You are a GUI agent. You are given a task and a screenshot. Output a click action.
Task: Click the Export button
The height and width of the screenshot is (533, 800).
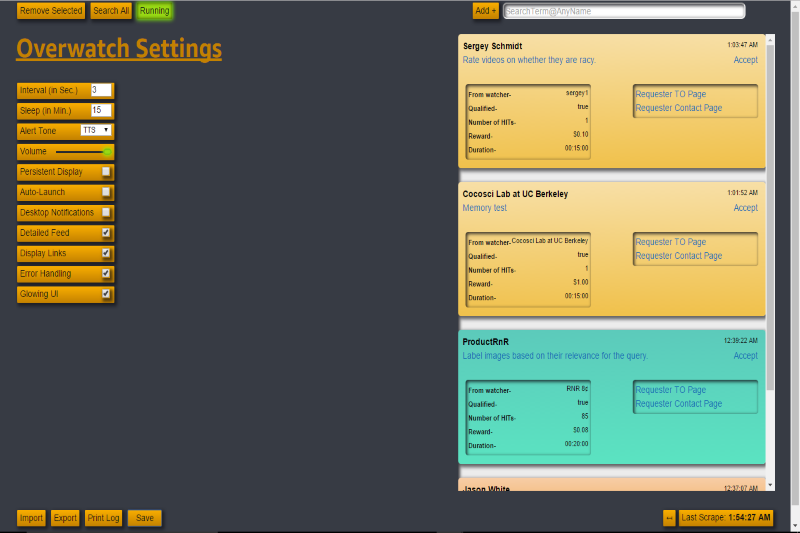[65, 518]
